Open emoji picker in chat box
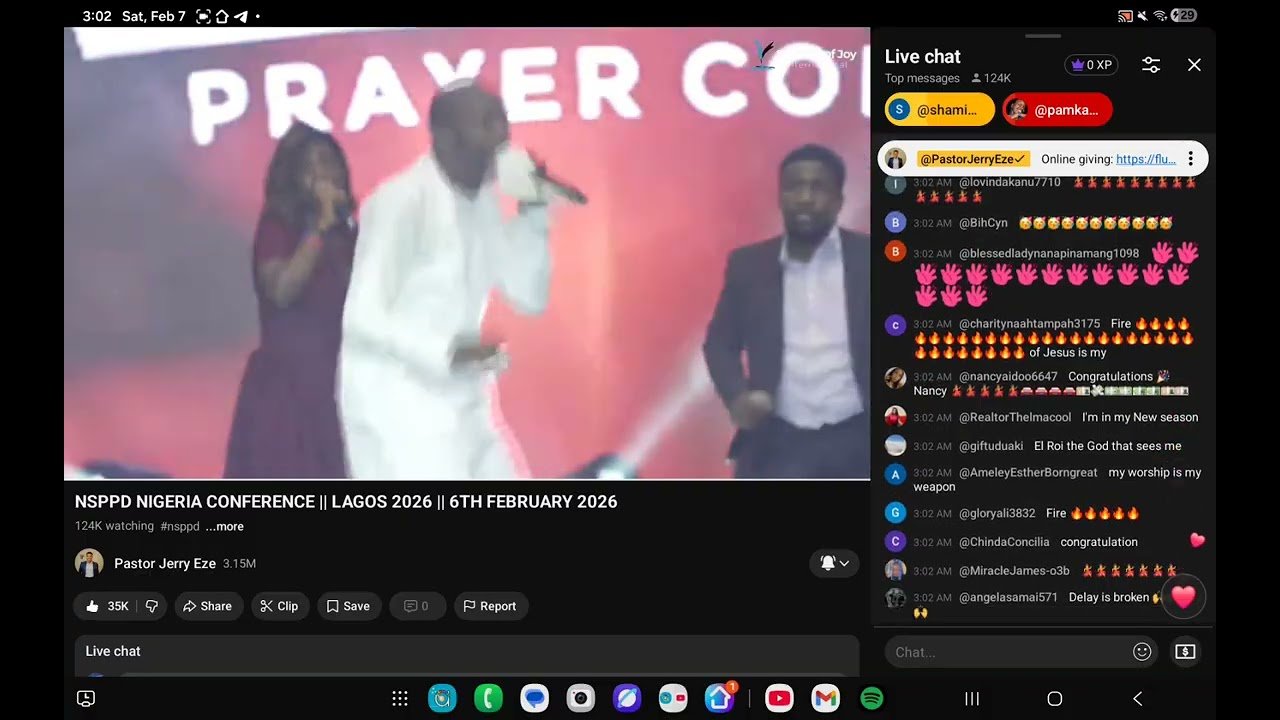1280x720 pixels. (x=1142, y=652)
